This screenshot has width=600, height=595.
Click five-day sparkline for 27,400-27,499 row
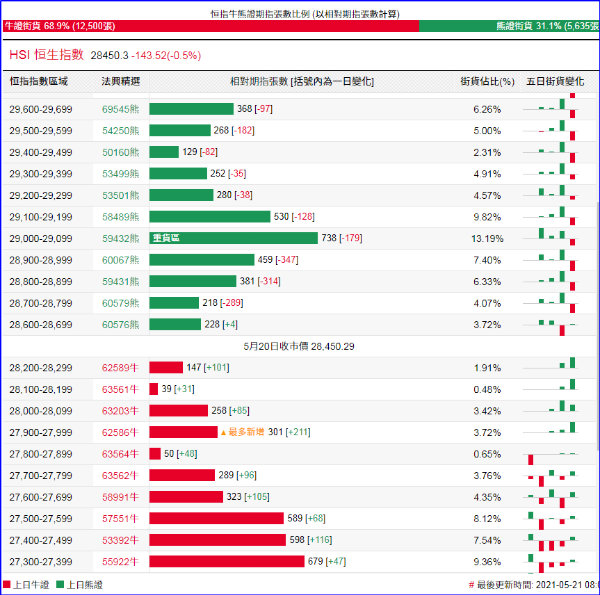(551, 541)
